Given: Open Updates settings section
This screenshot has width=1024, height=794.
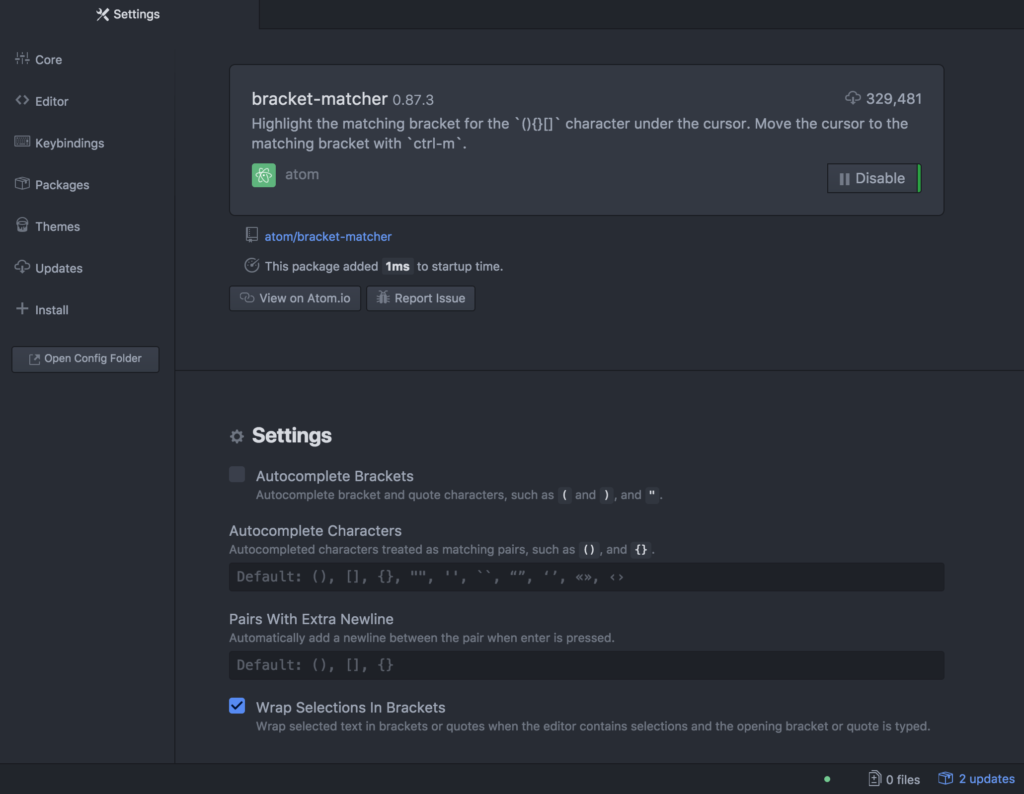Looking at the screenshot, I should tap(59, 268).
